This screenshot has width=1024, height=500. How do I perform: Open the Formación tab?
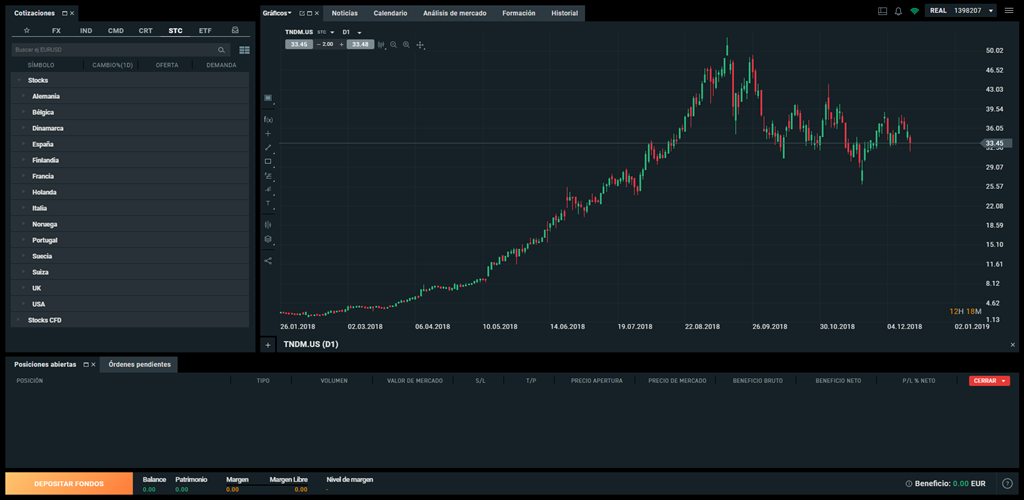[x=519, y=13]
